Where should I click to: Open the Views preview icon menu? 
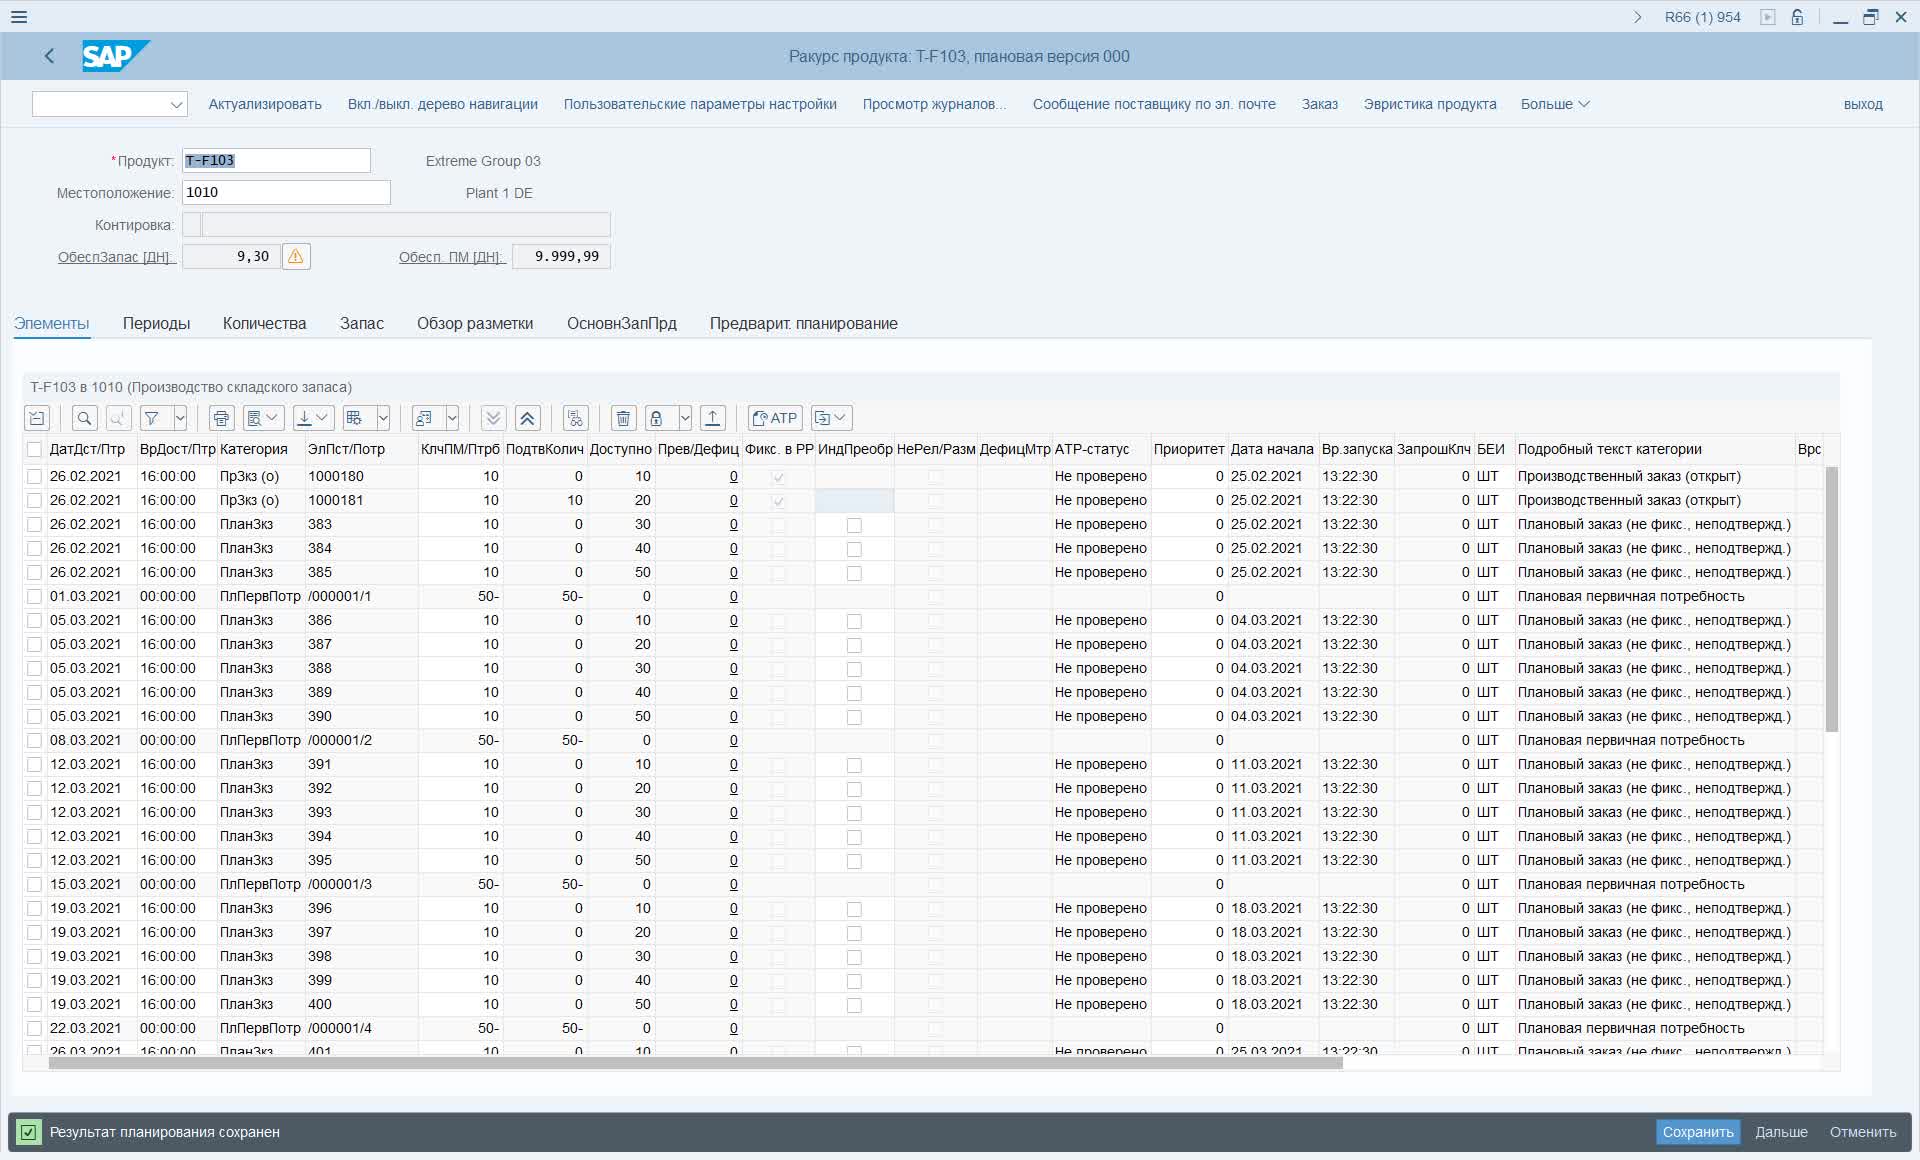click(x=263, y=418)
